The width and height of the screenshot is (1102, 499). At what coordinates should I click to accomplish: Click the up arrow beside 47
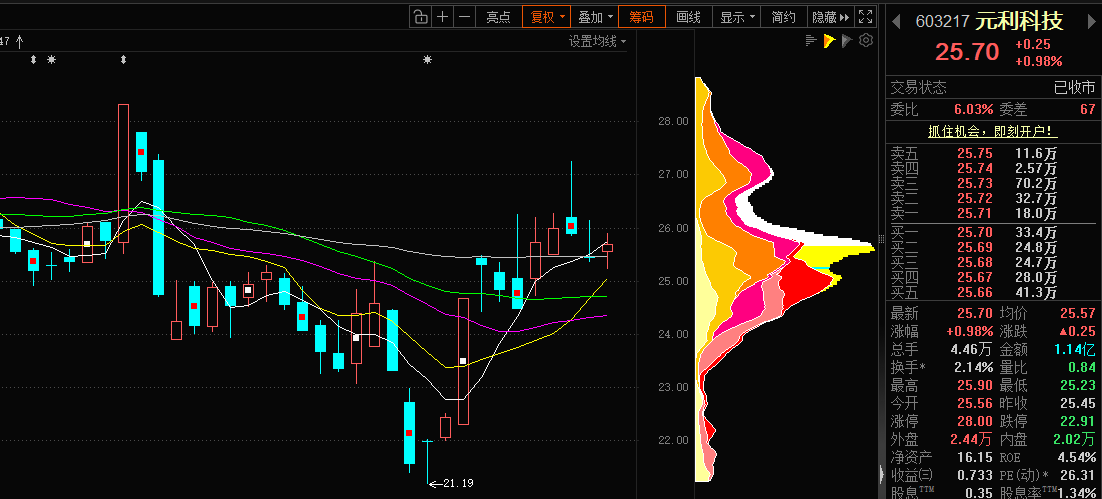[20, 41]
